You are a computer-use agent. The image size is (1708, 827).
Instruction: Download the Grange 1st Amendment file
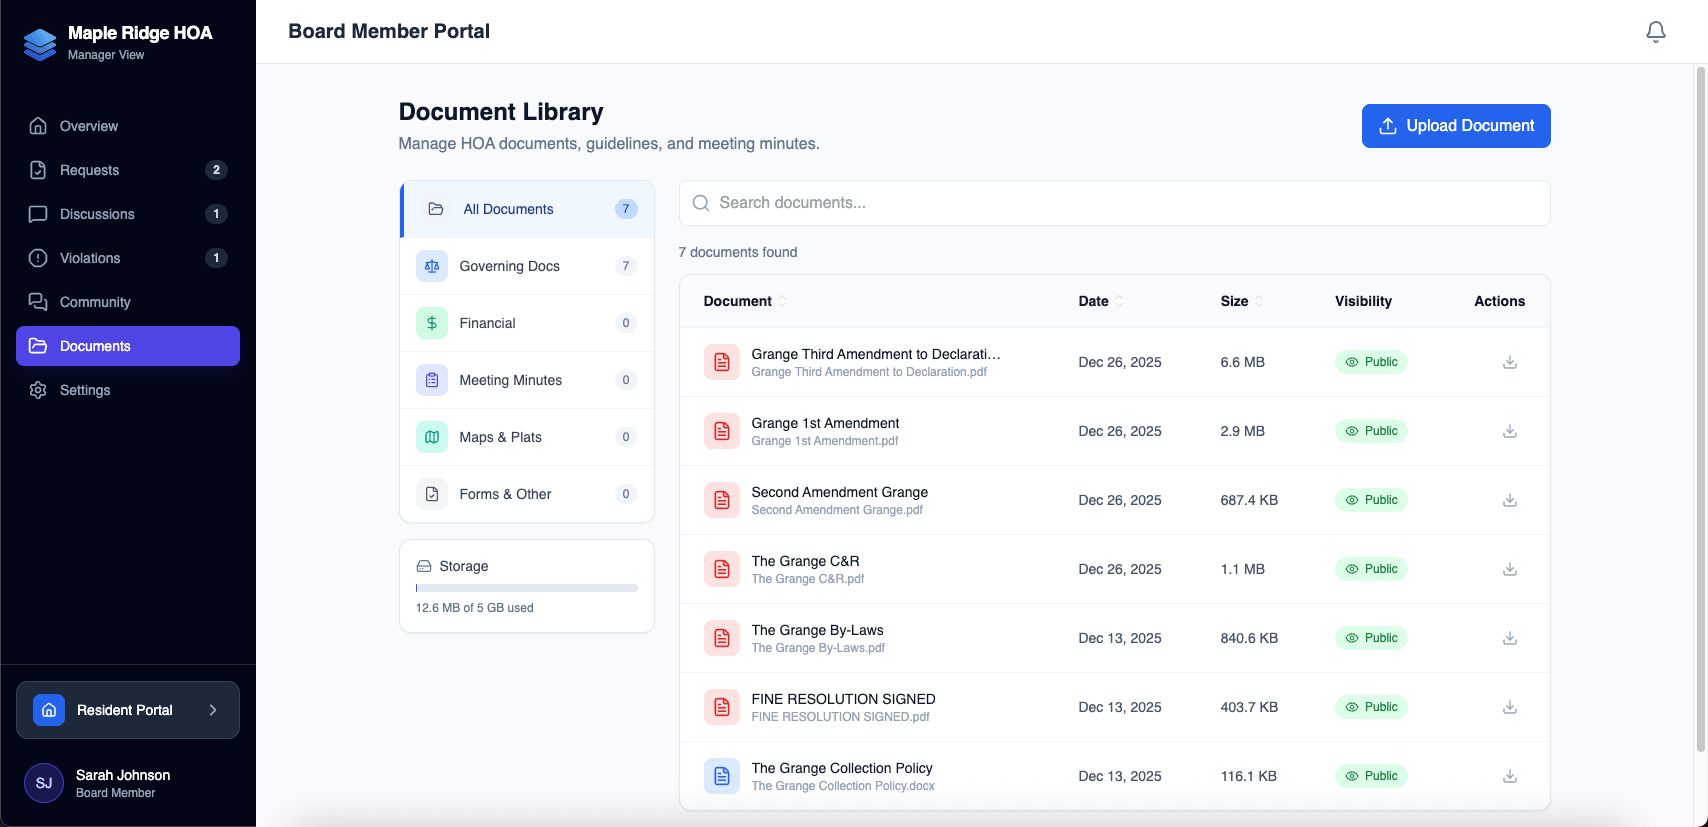click(x=1510, y=431)
